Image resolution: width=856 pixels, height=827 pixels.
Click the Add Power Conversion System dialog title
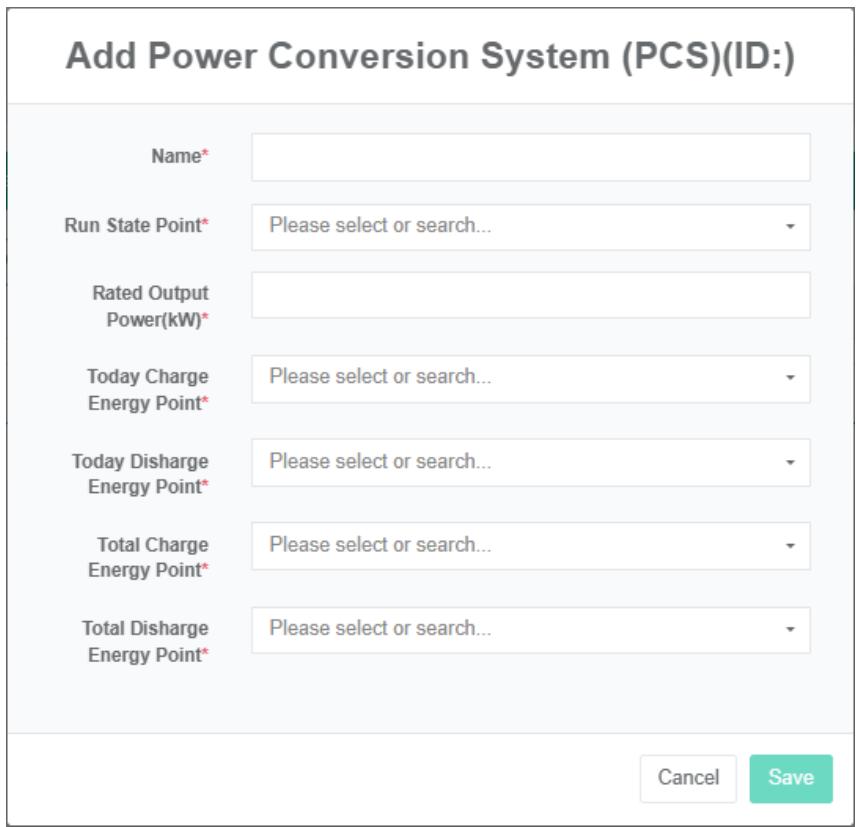[430, 57]
